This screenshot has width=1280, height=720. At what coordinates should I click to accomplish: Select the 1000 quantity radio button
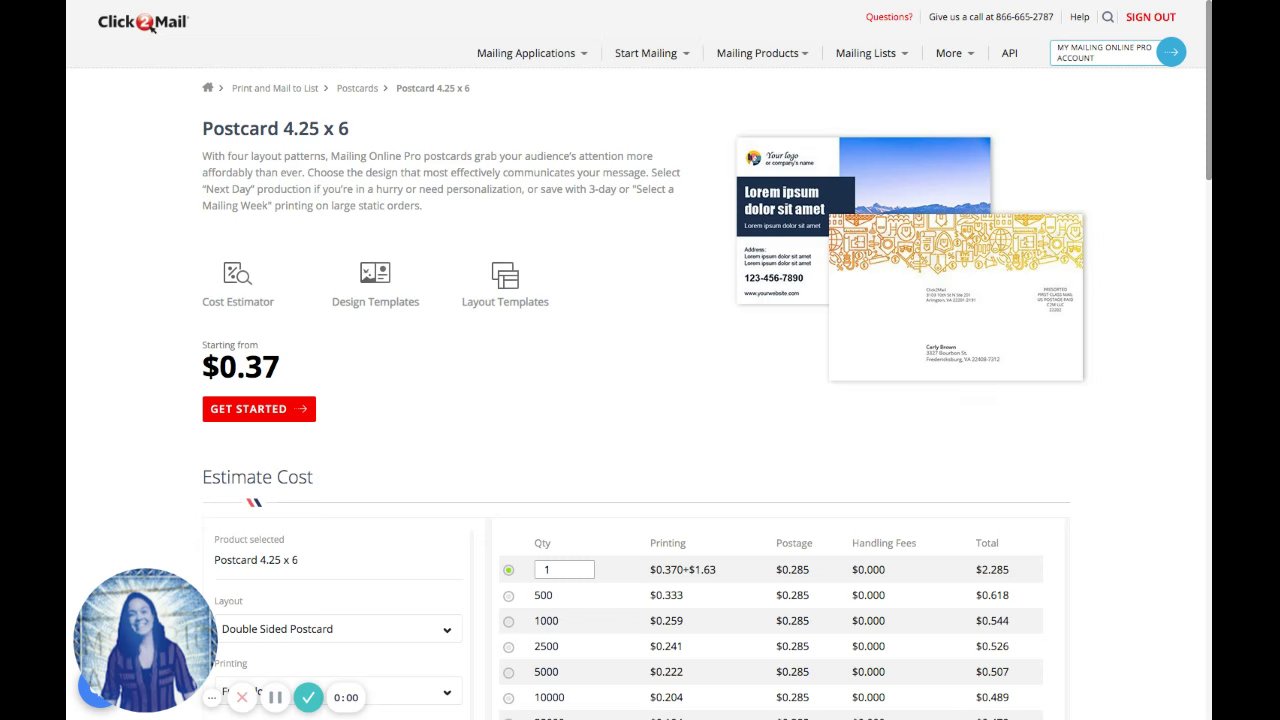coord(509,622)
